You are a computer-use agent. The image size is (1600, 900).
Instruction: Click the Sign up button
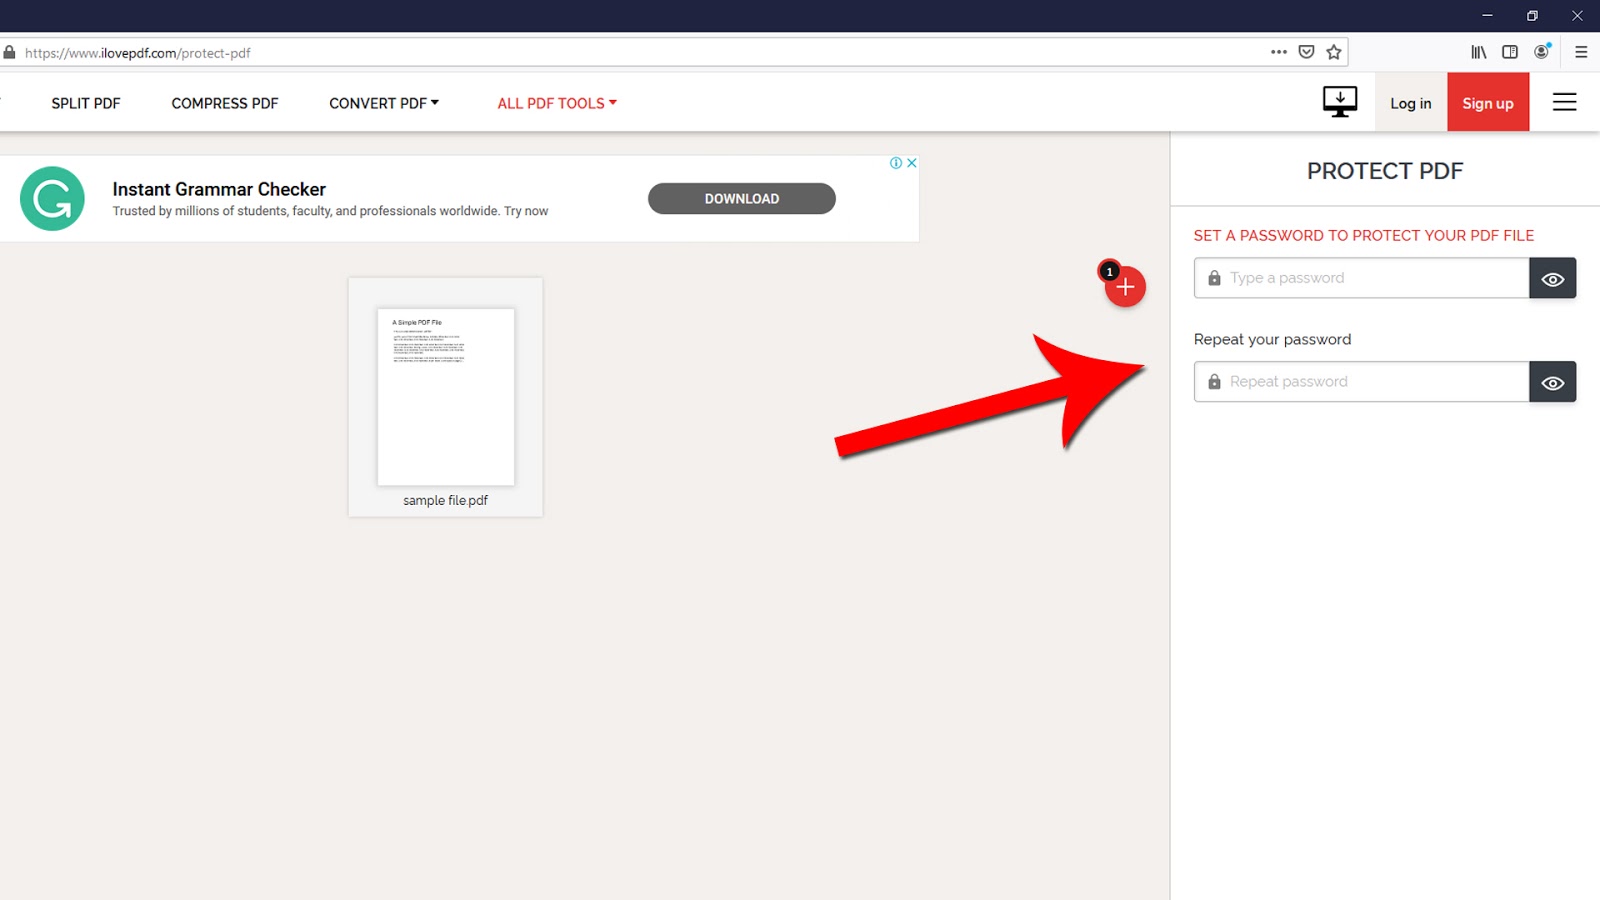[1487, 102]
